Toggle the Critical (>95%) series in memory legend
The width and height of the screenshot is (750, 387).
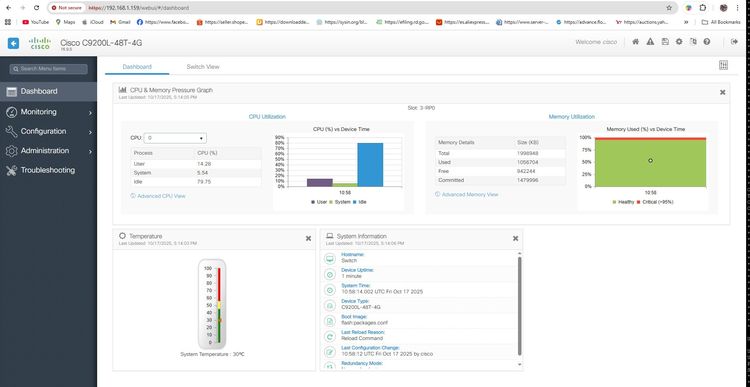pyautogui.click(x=655, y=202)
